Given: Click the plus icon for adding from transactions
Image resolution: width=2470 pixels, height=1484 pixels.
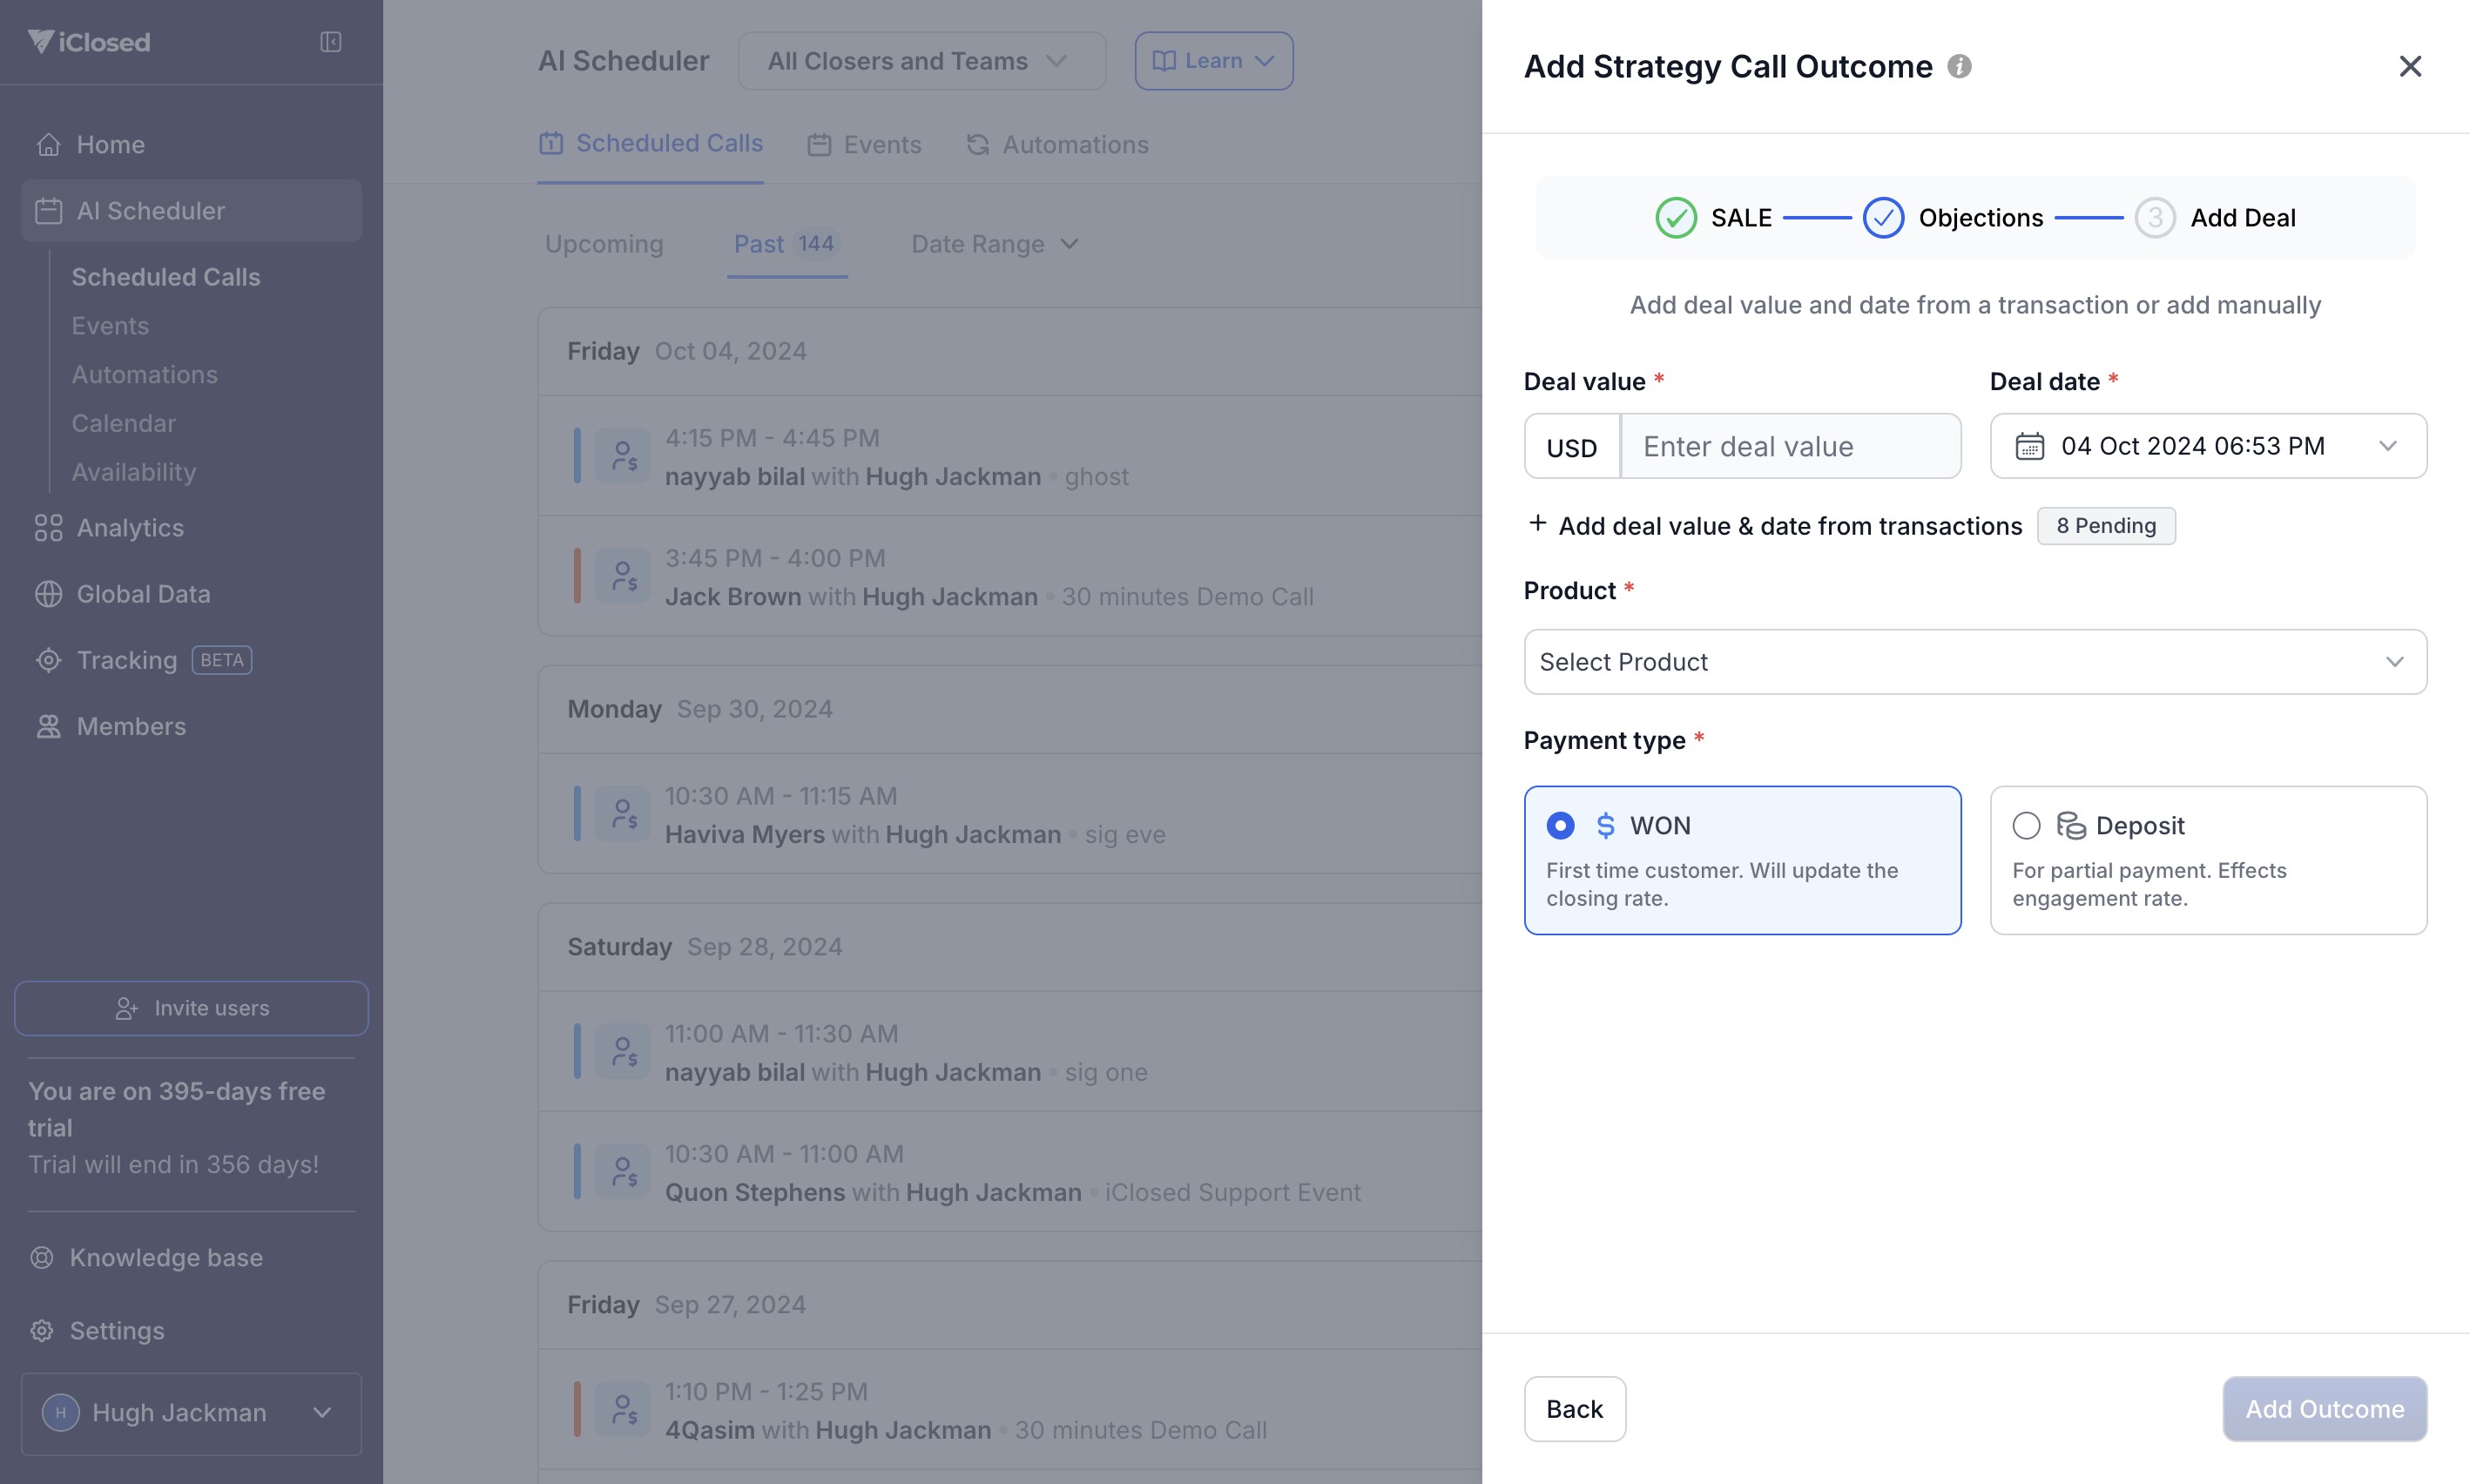Looking at the screenshot, I should pyautogui.click(x=1537, y=524).
